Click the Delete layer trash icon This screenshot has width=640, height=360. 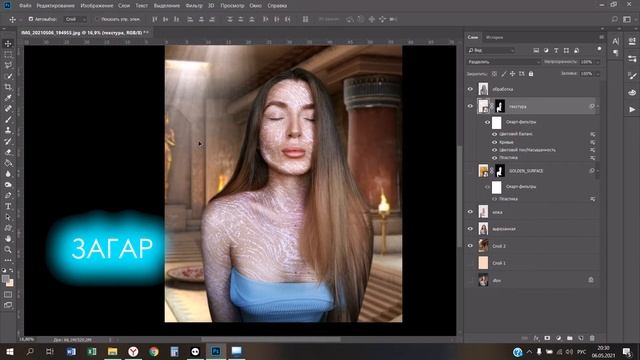click(x=592, y=338)
